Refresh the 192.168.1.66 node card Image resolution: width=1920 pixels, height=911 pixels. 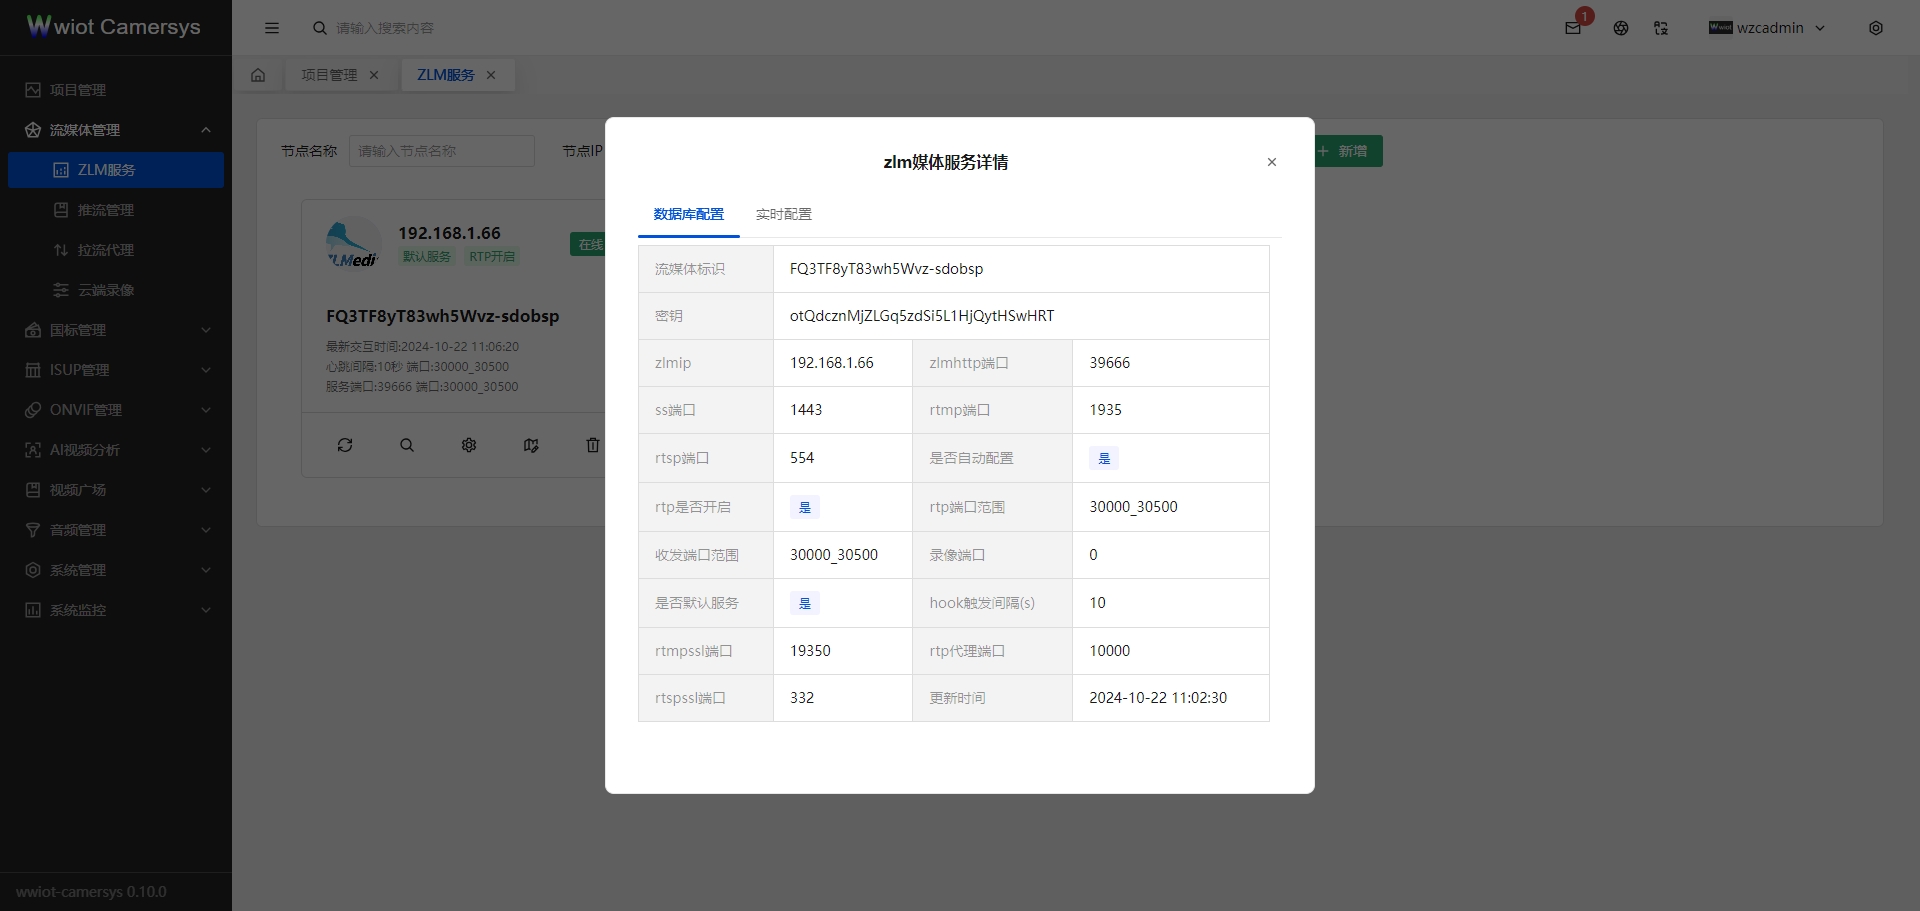[344, 445]
